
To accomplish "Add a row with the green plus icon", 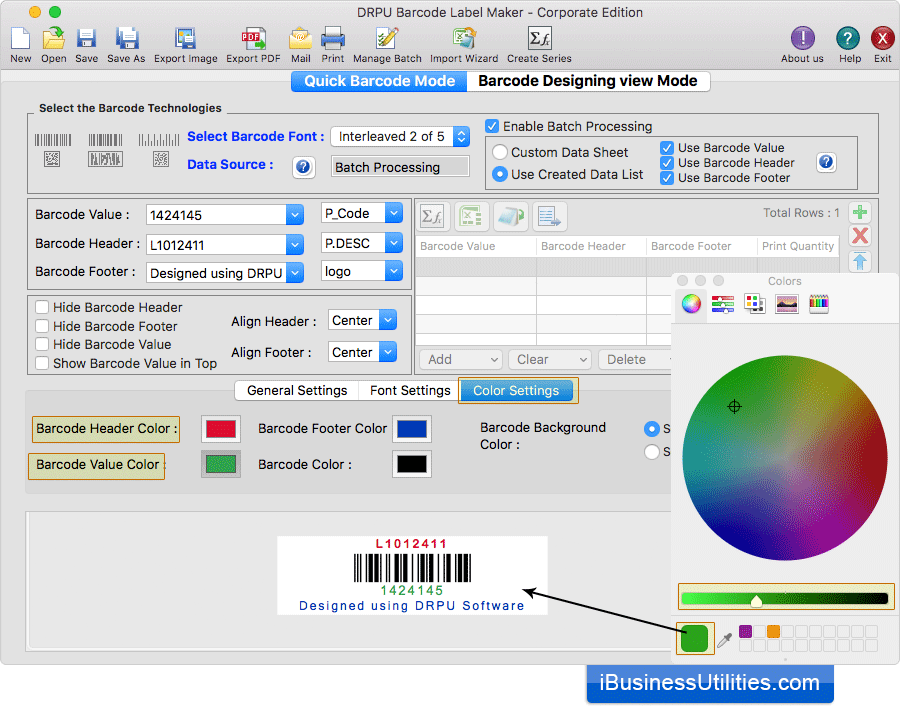I will (x=859, y=213).
